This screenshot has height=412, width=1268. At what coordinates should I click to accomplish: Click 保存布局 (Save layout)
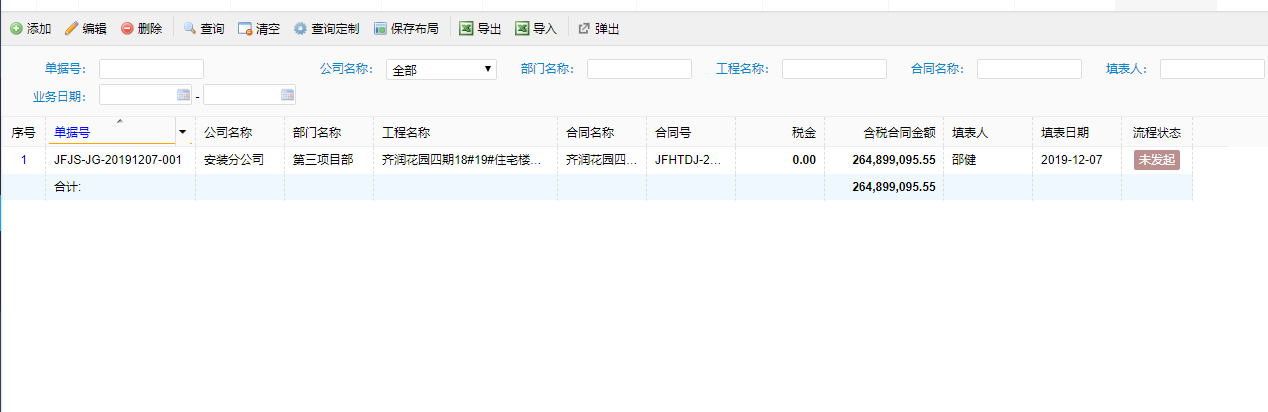pyautogui.click(x=406, y=29)
